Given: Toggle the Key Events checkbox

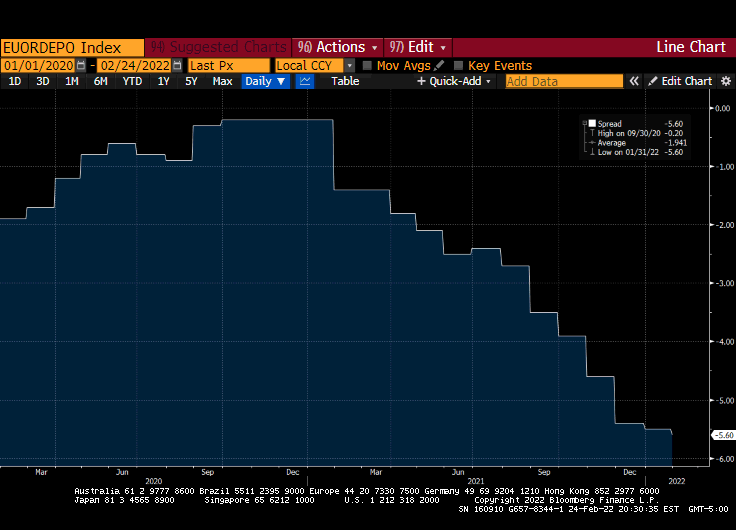Looking at the screenshot, I should (x=458, y=65).
